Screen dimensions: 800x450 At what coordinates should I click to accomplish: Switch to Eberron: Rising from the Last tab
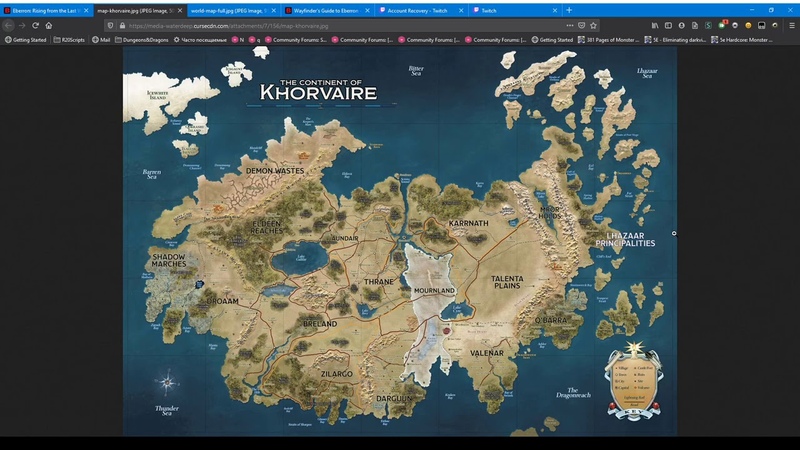pyautogui.click(x=46, y=10)
